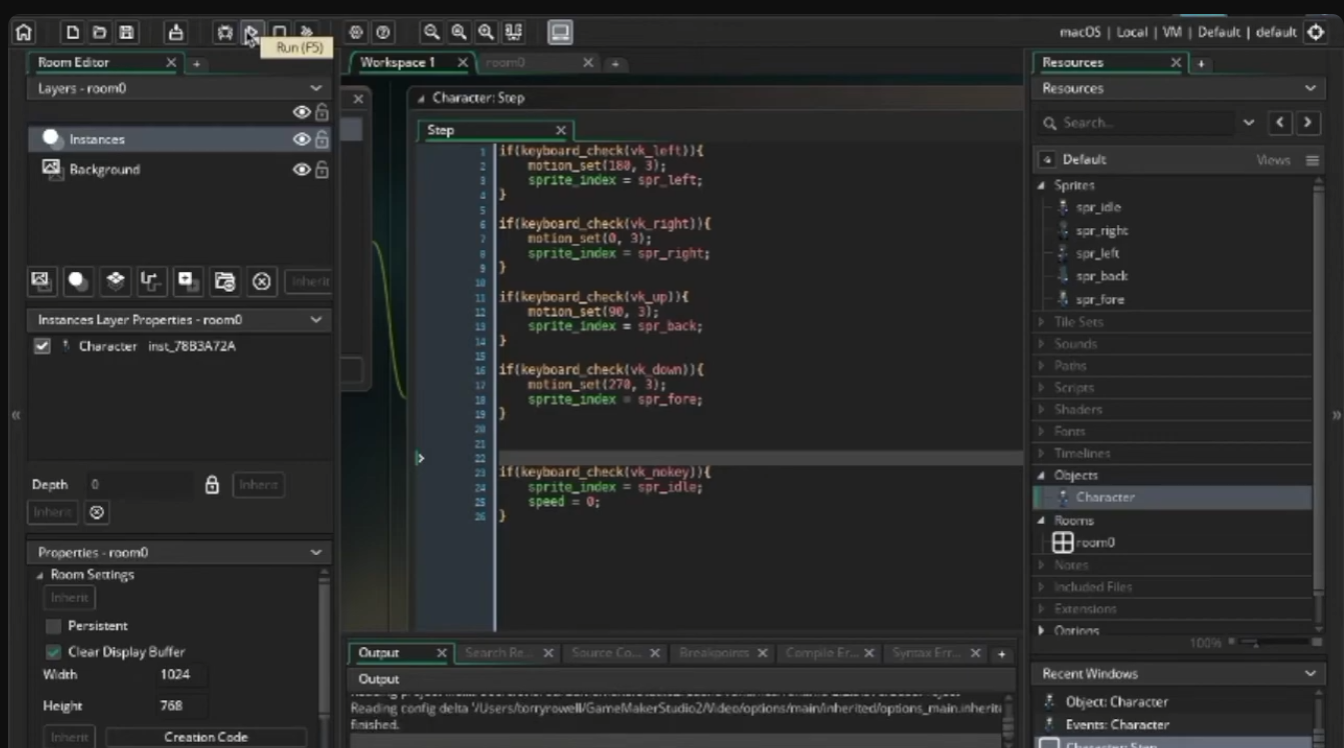The width and height of the screenshot is (1344, 748).
Task: Create a new path layer icon
Action: pyautogui.click(x=151, y=281)
